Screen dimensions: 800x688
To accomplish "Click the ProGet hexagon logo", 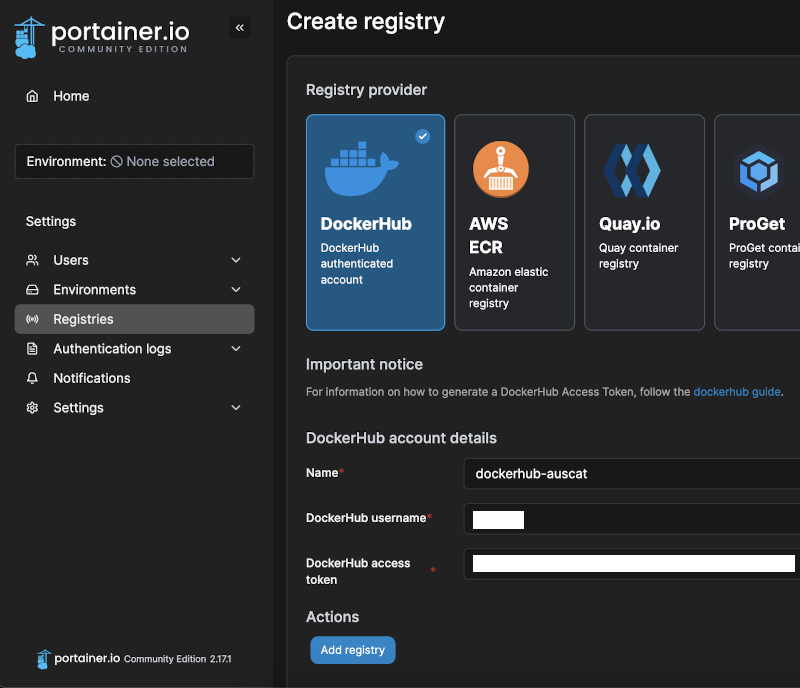I will click(759, 171).
